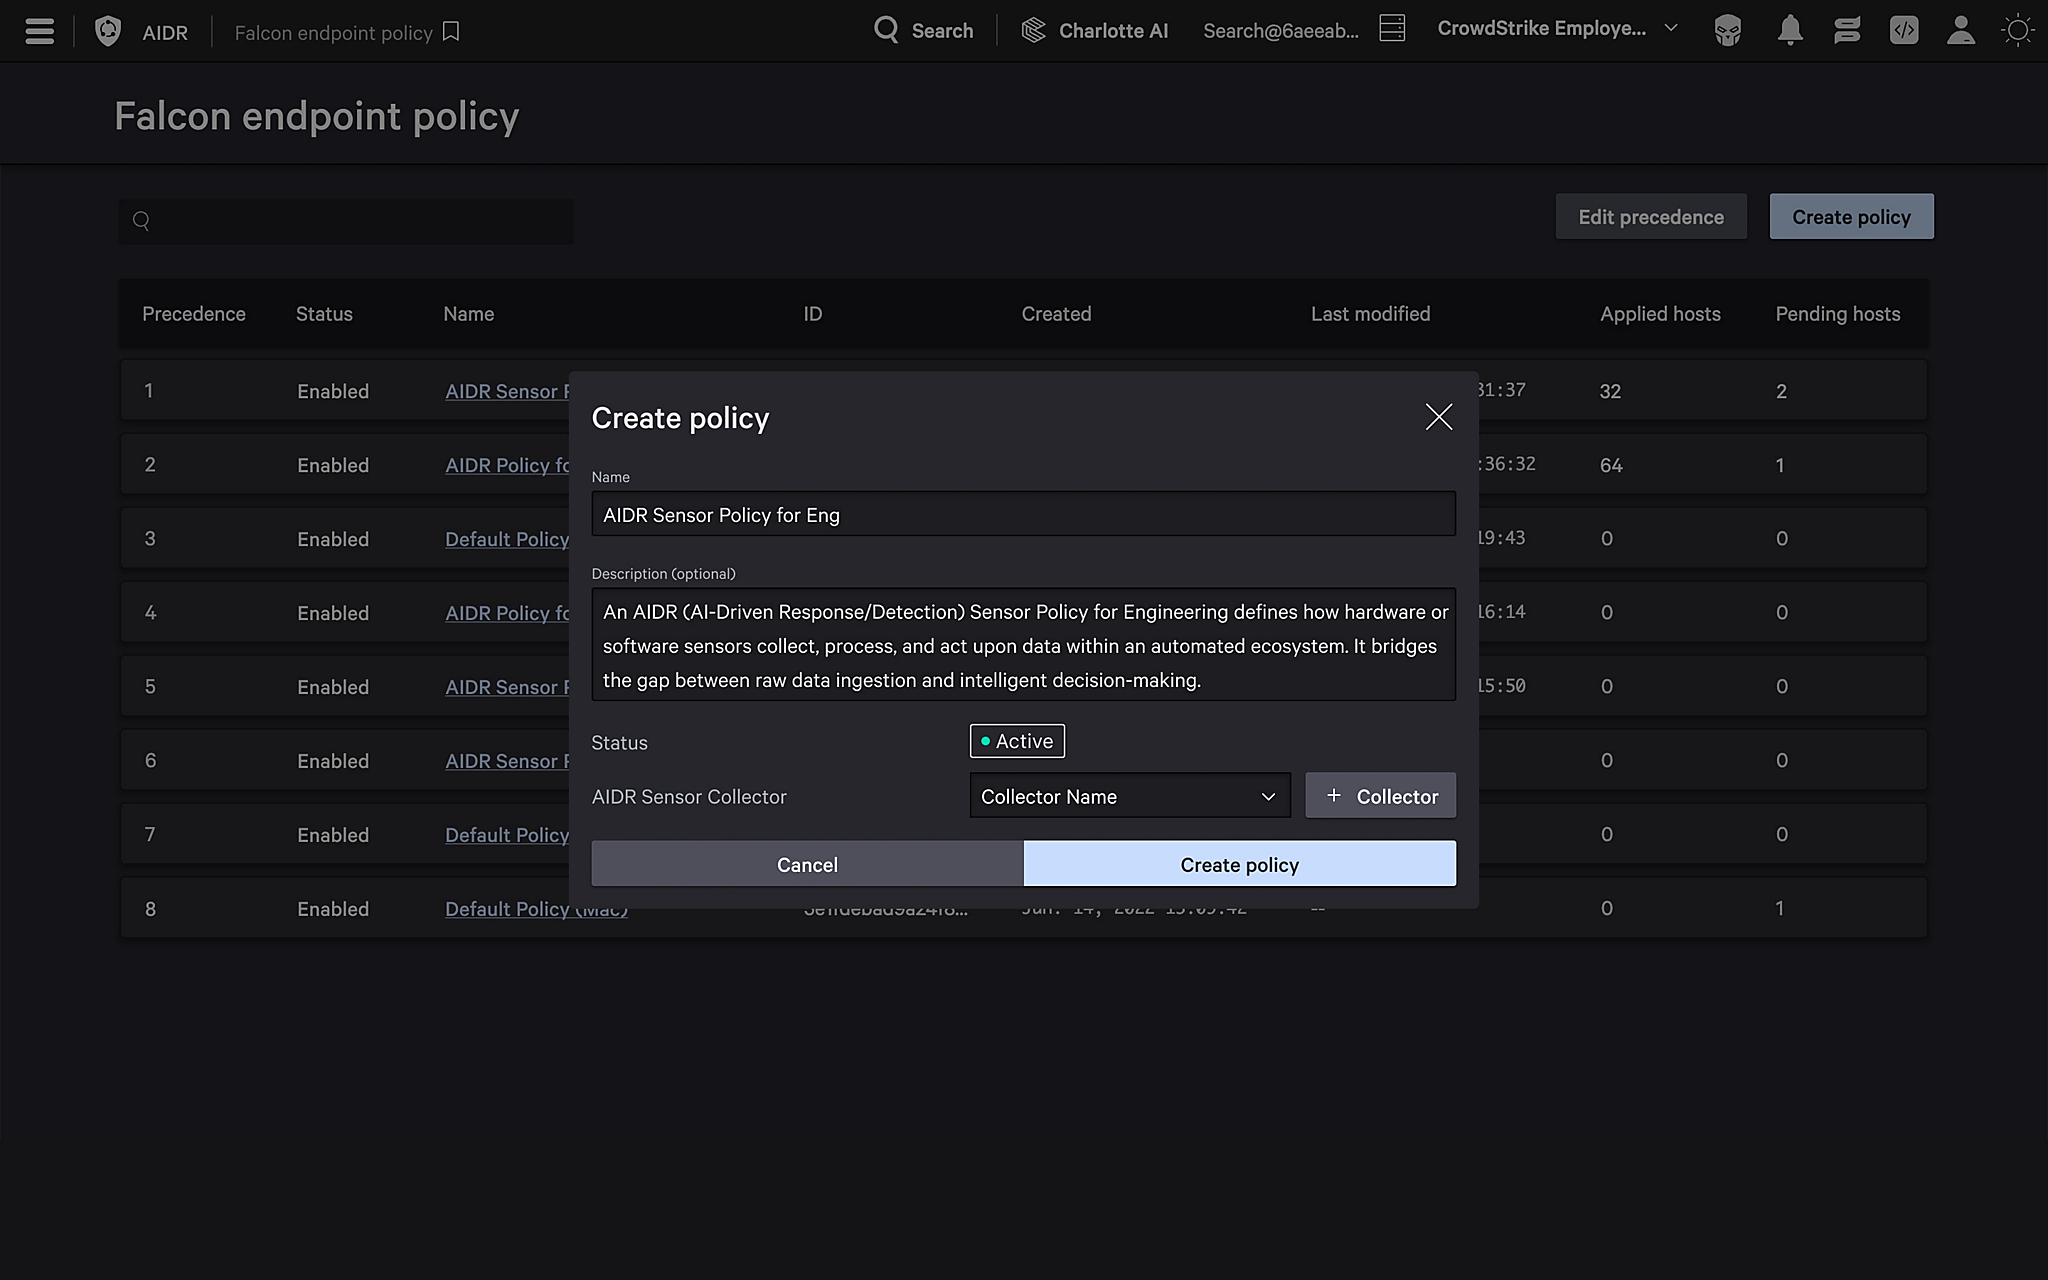Screen dimensions: 2048x1280
Task: Open the top bar Search
Action: click(x=924, y=31)
